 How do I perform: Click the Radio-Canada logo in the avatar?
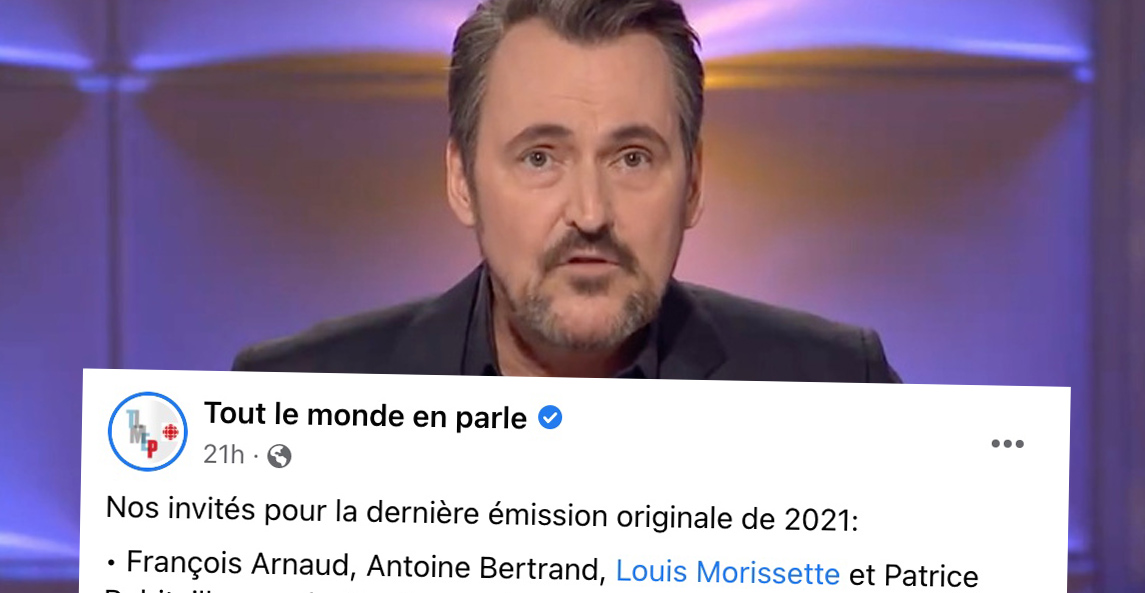[170, 432]
